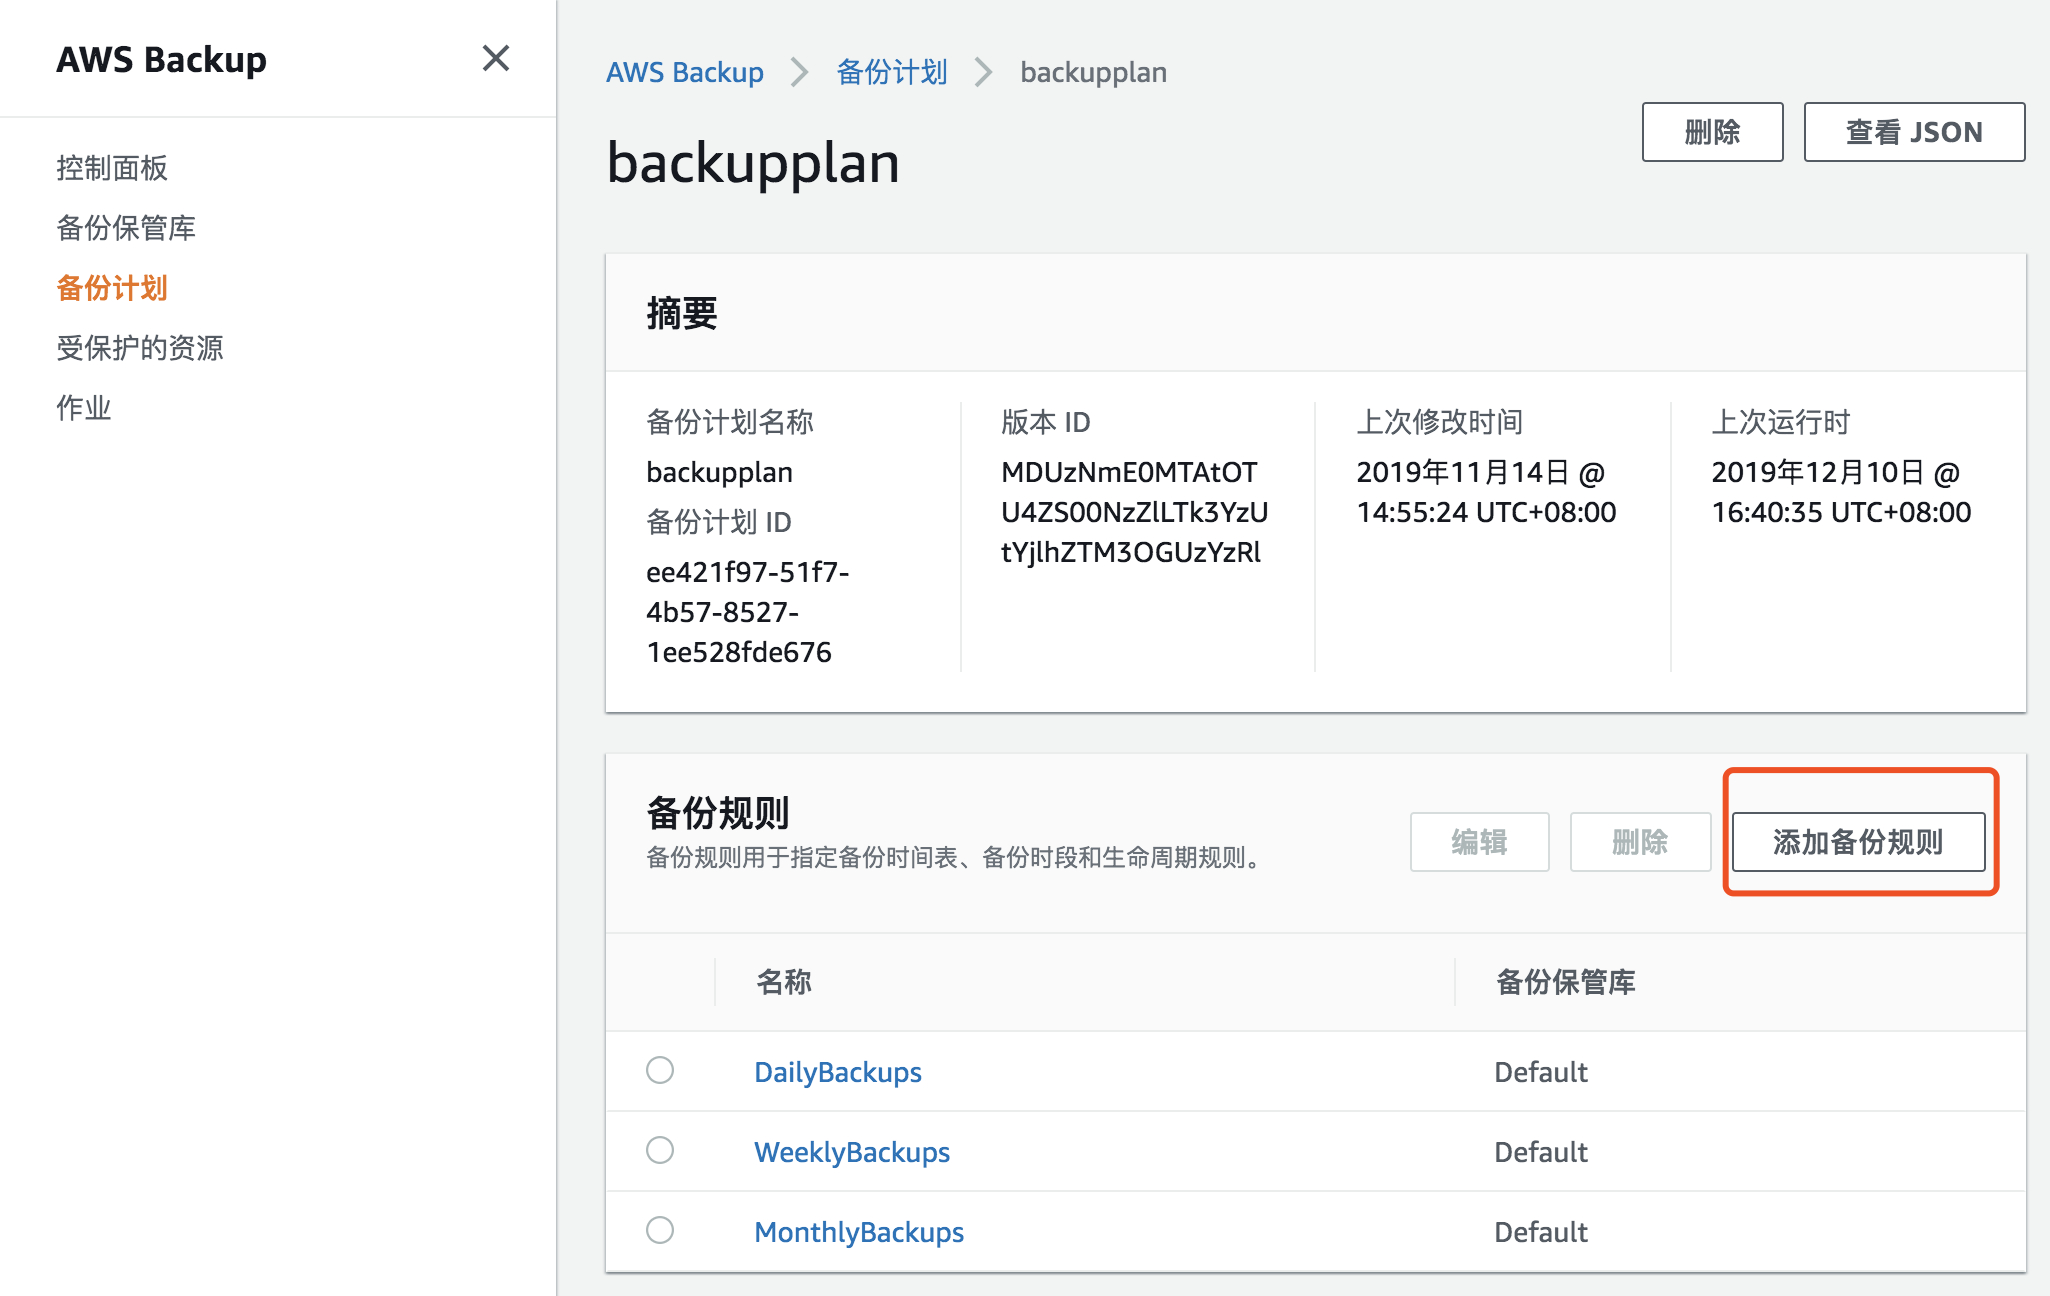Open the WeeklyBackups rule link

(x=852, y=1152)
